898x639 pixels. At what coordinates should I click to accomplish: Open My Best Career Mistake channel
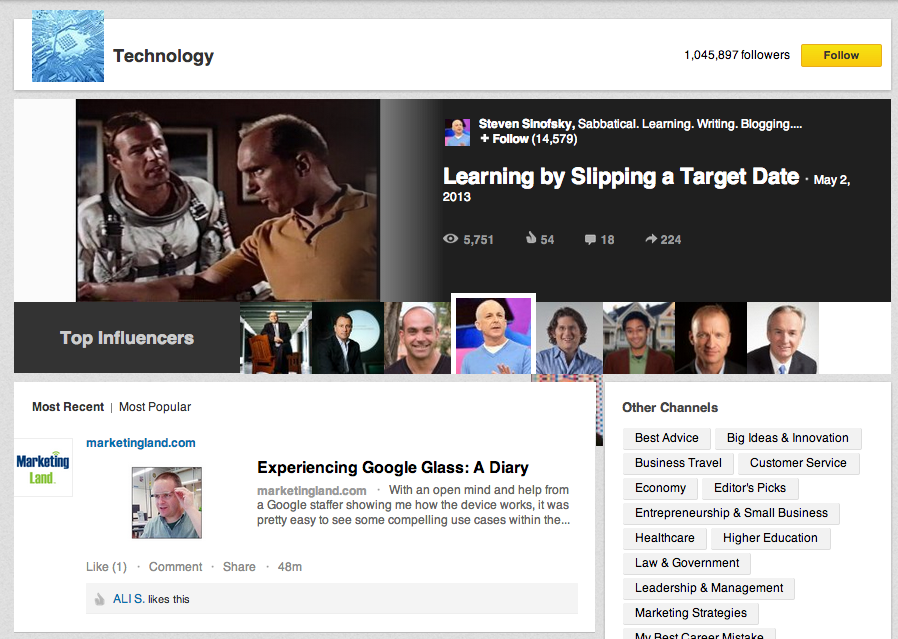pyautogui.click(x=699, y=634)
